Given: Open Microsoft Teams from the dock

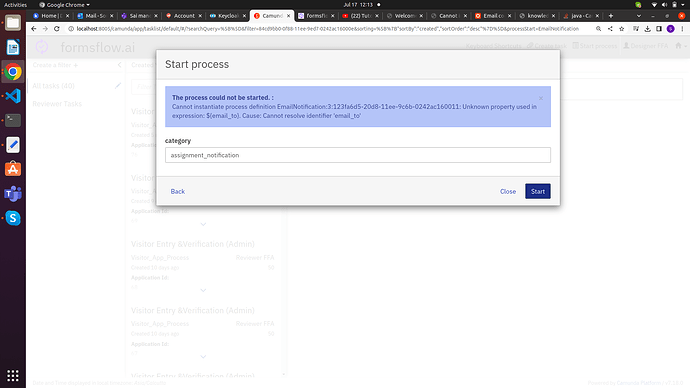Looking at the screenshot, I should (13, 194).
